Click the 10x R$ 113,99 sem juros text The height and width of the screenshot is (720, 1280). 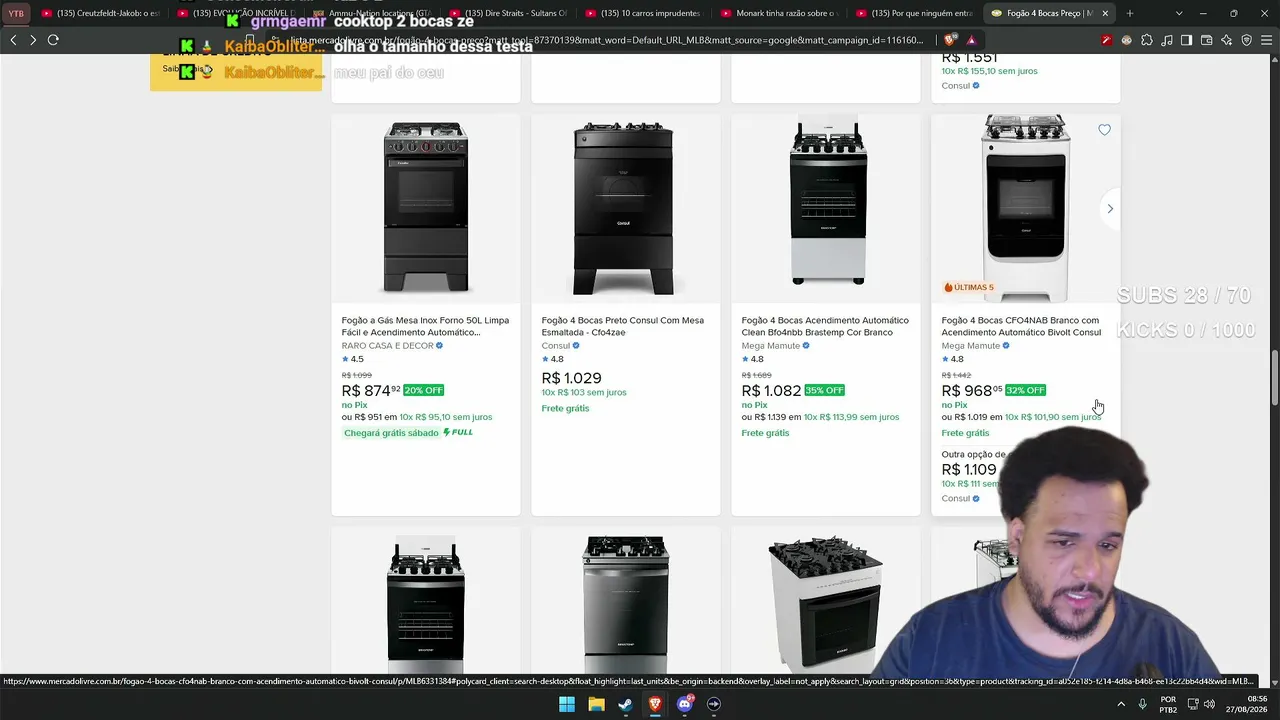pyautogui.click(x=851, y=417)
